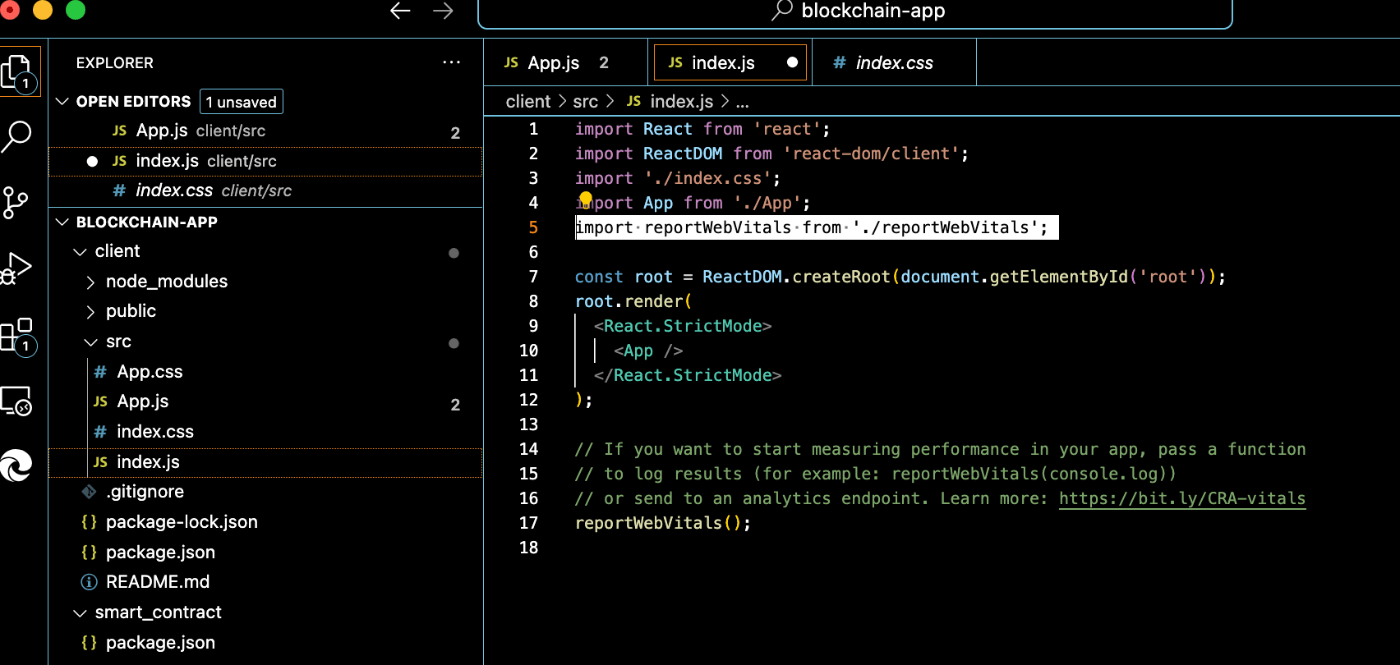Open the Remote Explorer icon
This screenshot has height=665, width=1400.
click(17, 401)
